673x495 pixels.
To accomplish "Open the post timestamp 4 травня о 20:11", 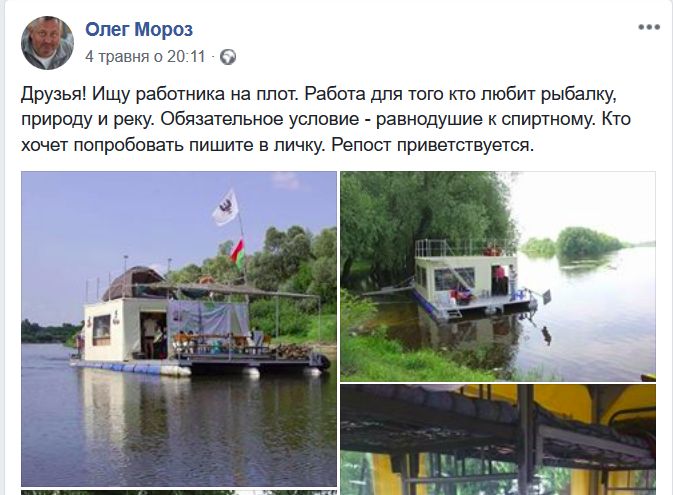I will [x=145, y=57].
